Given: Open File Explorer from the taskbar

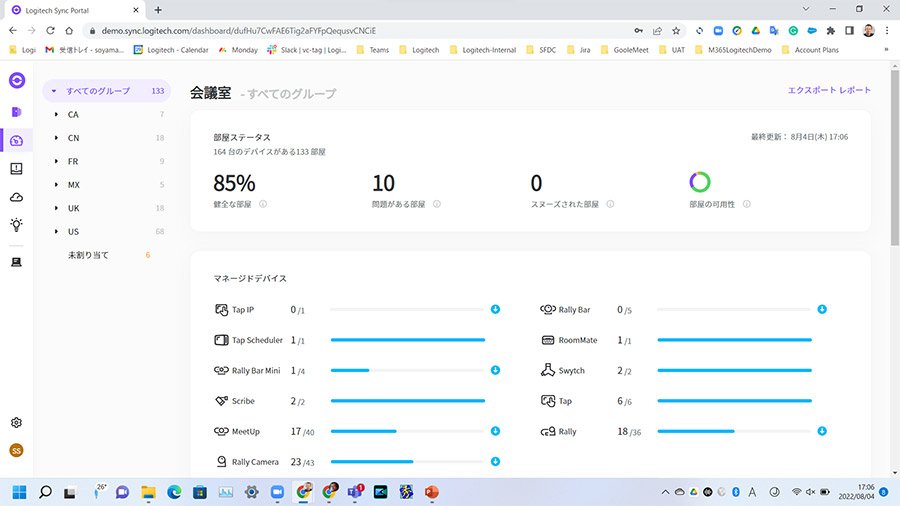Looking at the screenshot, I should [149, 492].
